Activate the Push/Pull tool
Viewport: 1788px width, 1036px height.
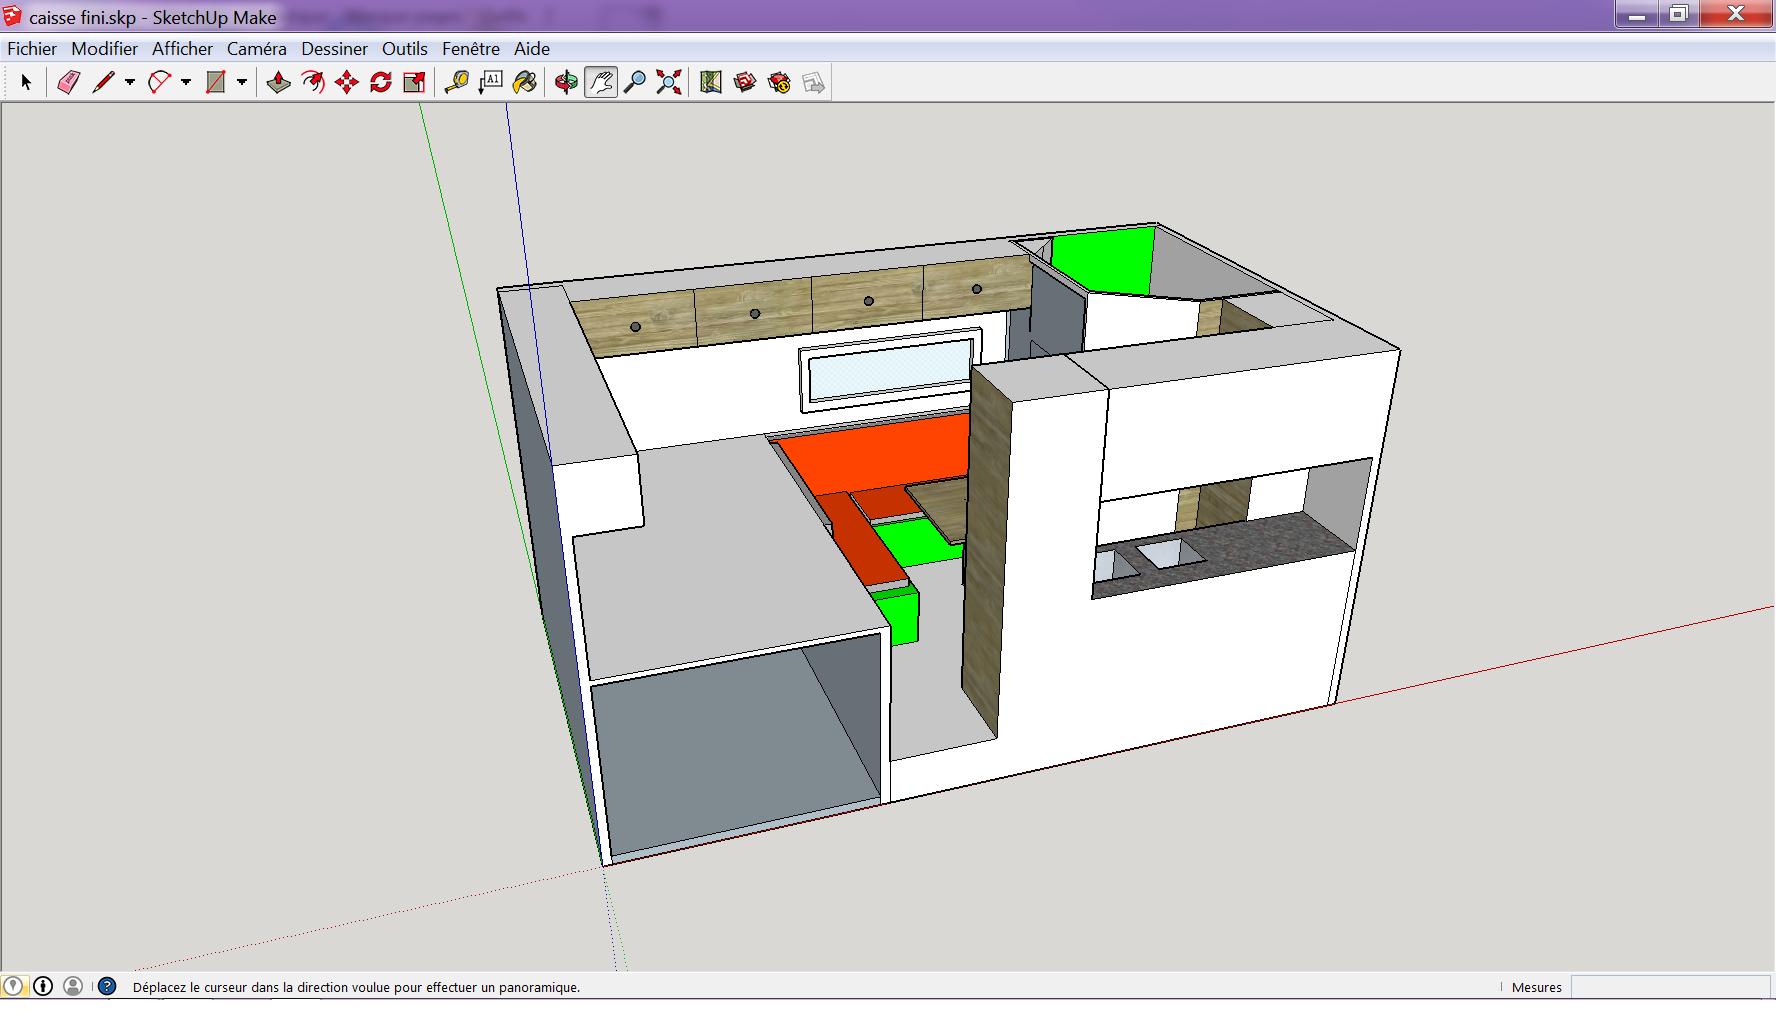pos(279,83)
